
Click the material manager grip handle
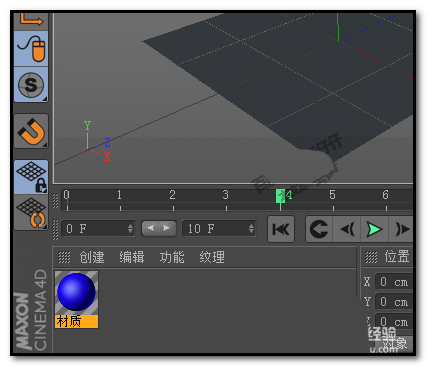(64, 257)
